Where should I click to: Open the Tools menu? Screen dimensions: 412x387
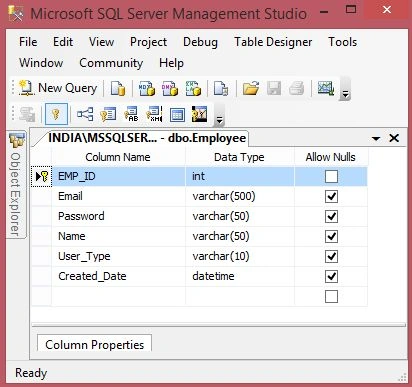pyautogui.click(x=342, y=42)
